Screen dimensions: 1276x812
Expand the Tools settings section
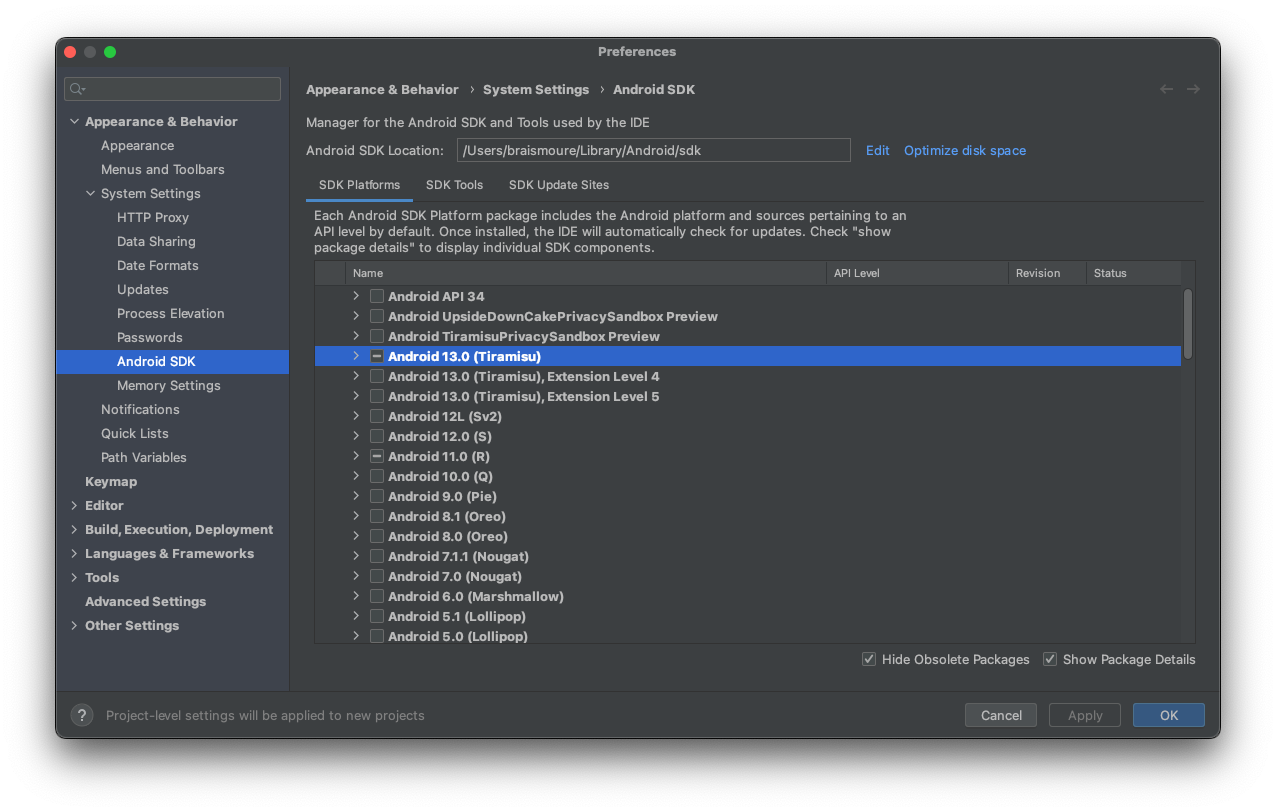74,577
